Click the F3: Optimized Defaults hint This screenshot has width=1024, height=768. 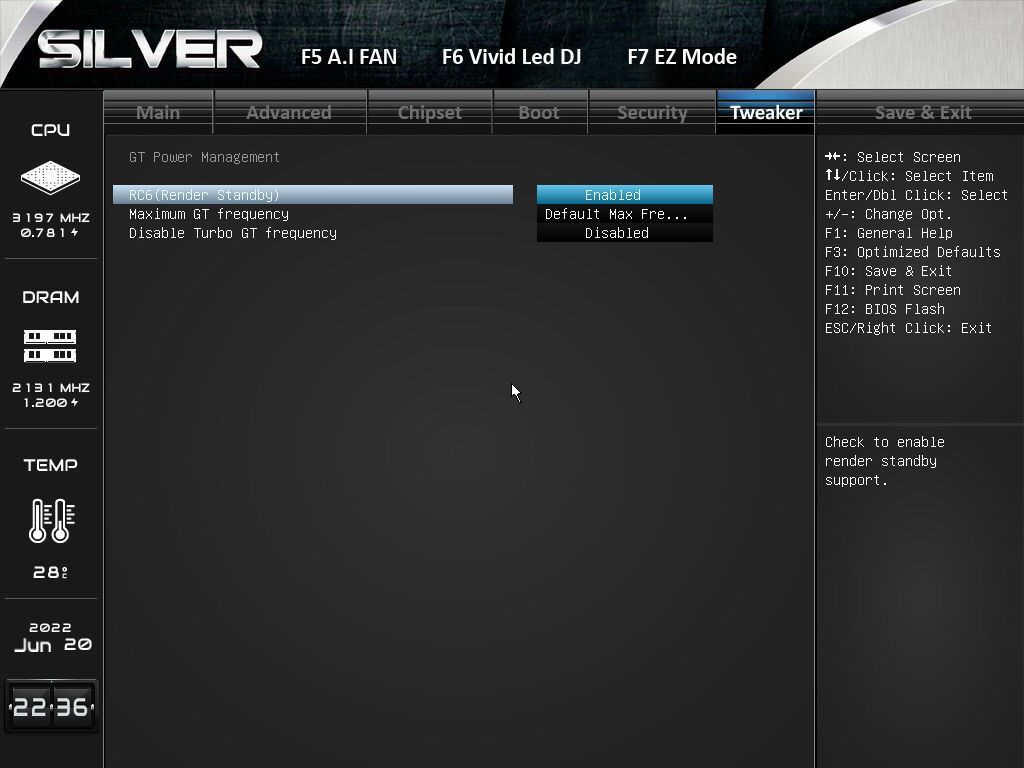click(x=912, y=251)
